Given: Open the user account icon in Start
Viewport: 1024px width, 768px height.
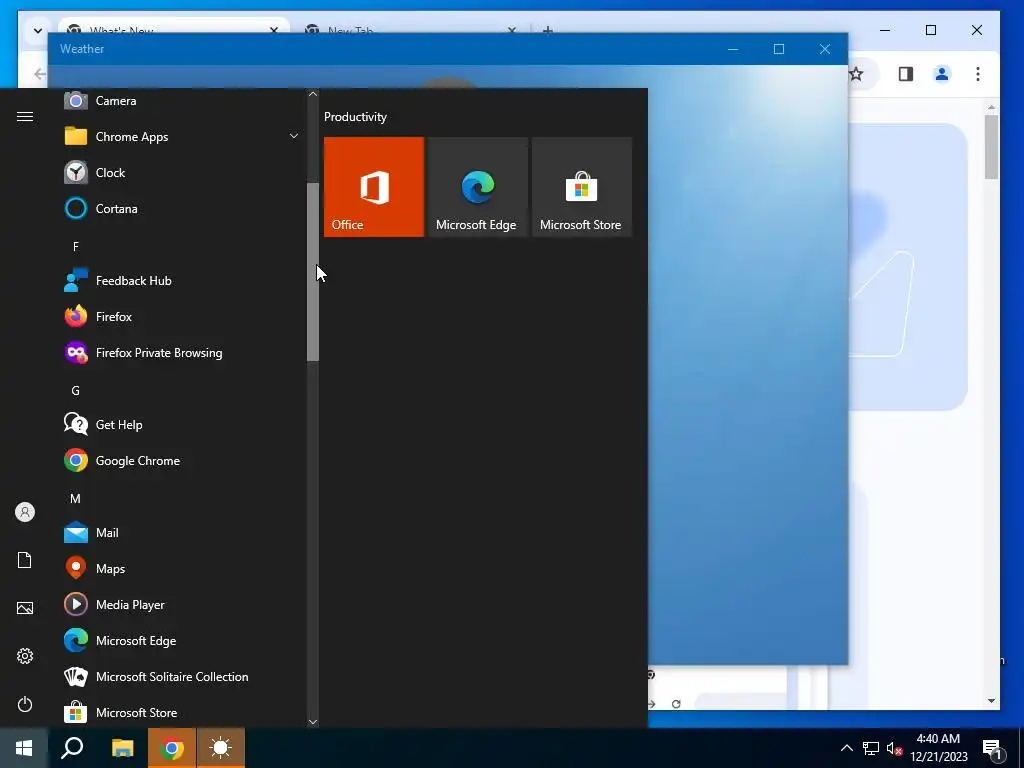Looking at the screenshot, I should pyautogui.click(x=25, y=512).
